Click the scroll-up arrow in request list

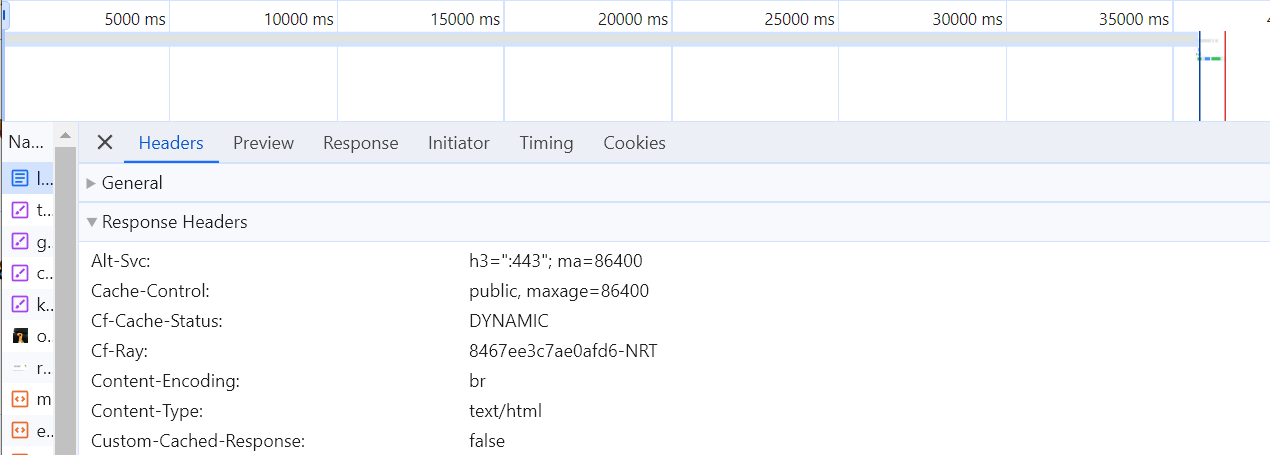[x=65, y=135]
